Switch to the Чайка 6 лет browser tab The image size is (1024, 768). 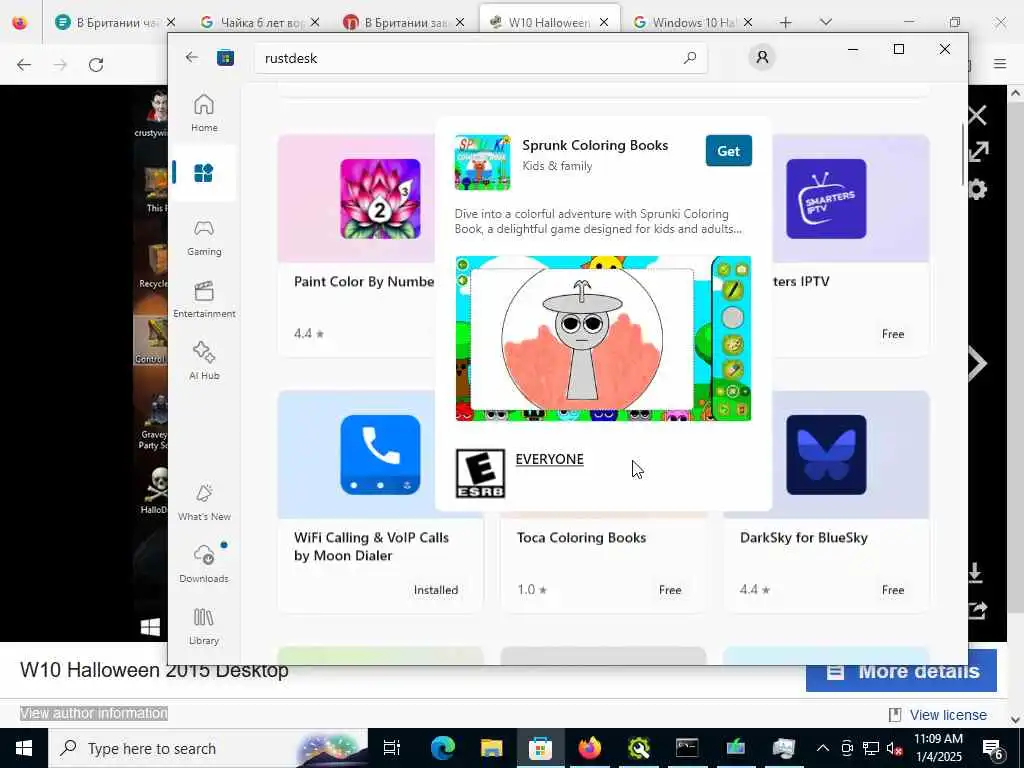(262, 22)
